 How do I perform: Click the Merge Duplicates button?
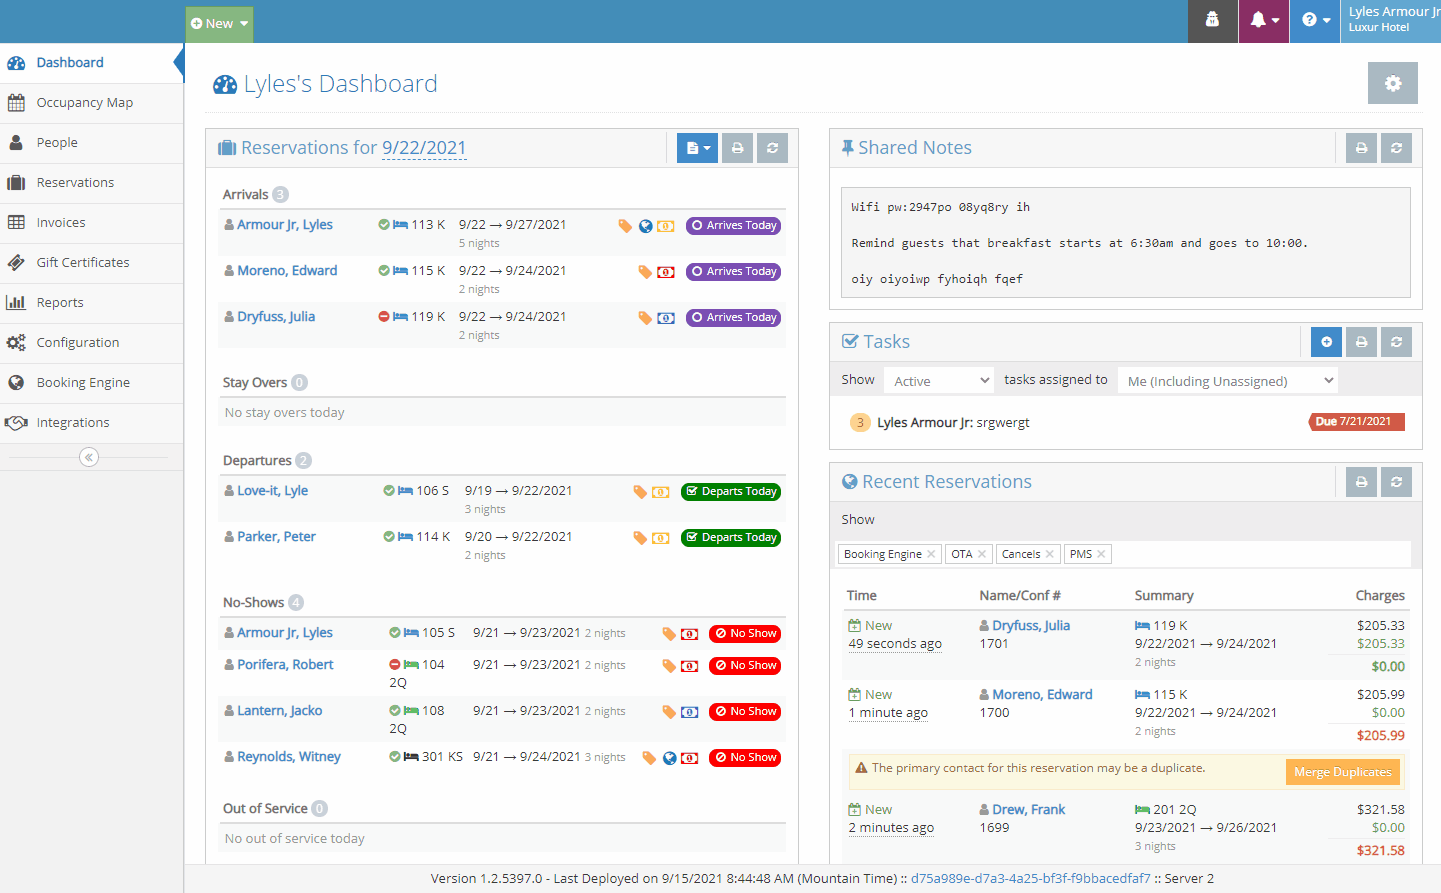pos(1342,772)
